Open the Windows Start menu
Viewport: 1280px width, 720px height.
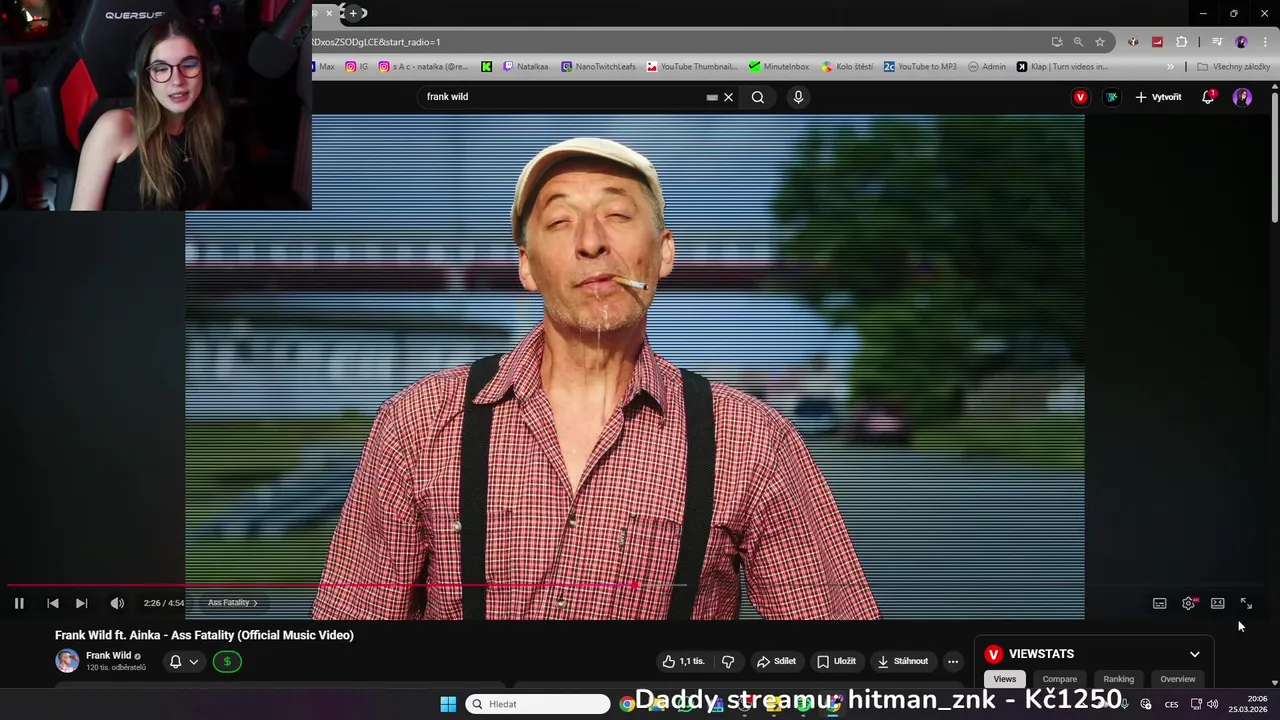coord(448,704)
